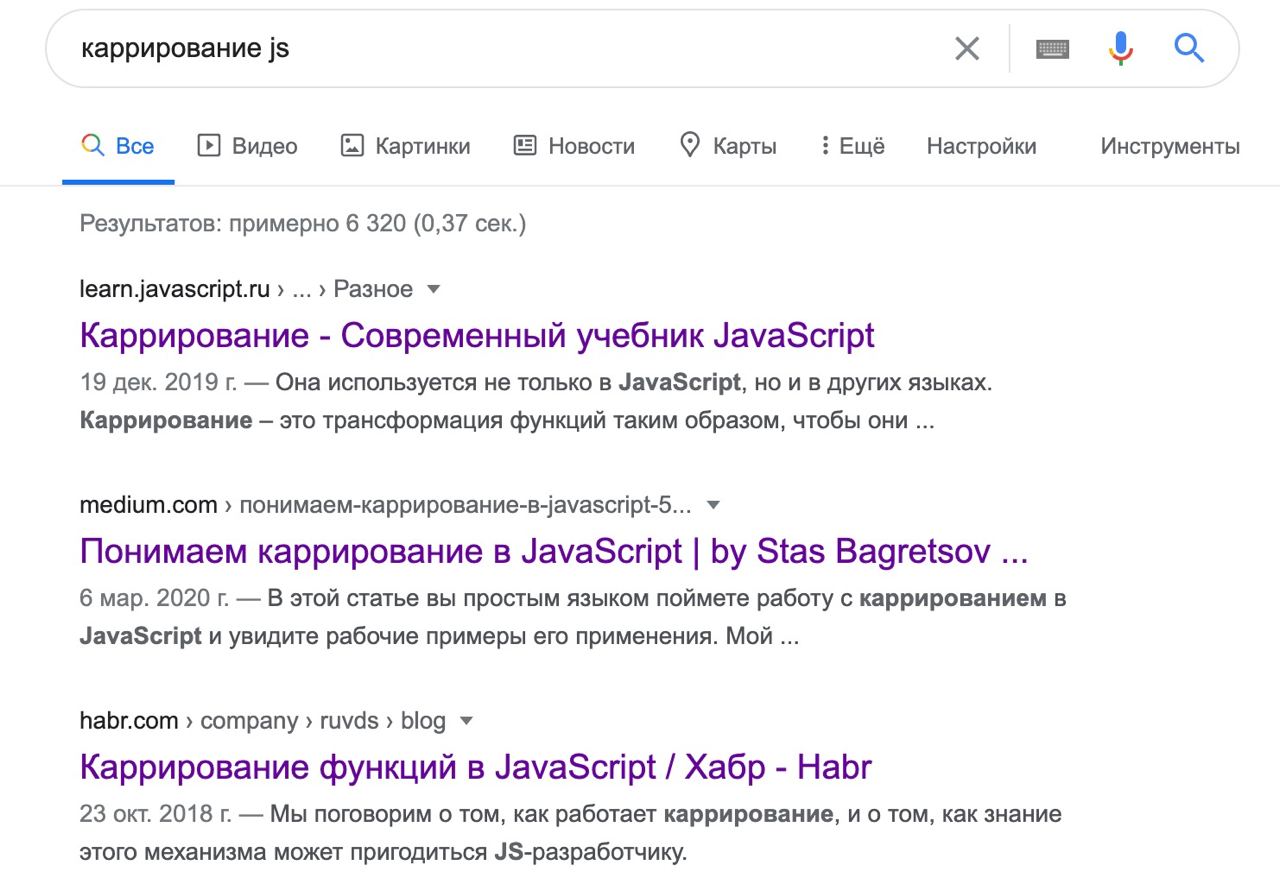Image resolution: width=1280 pixels, height=891 pixels.
Task: Click the medium.com breadcrumb URL
Action: click(x=385, y=505)
